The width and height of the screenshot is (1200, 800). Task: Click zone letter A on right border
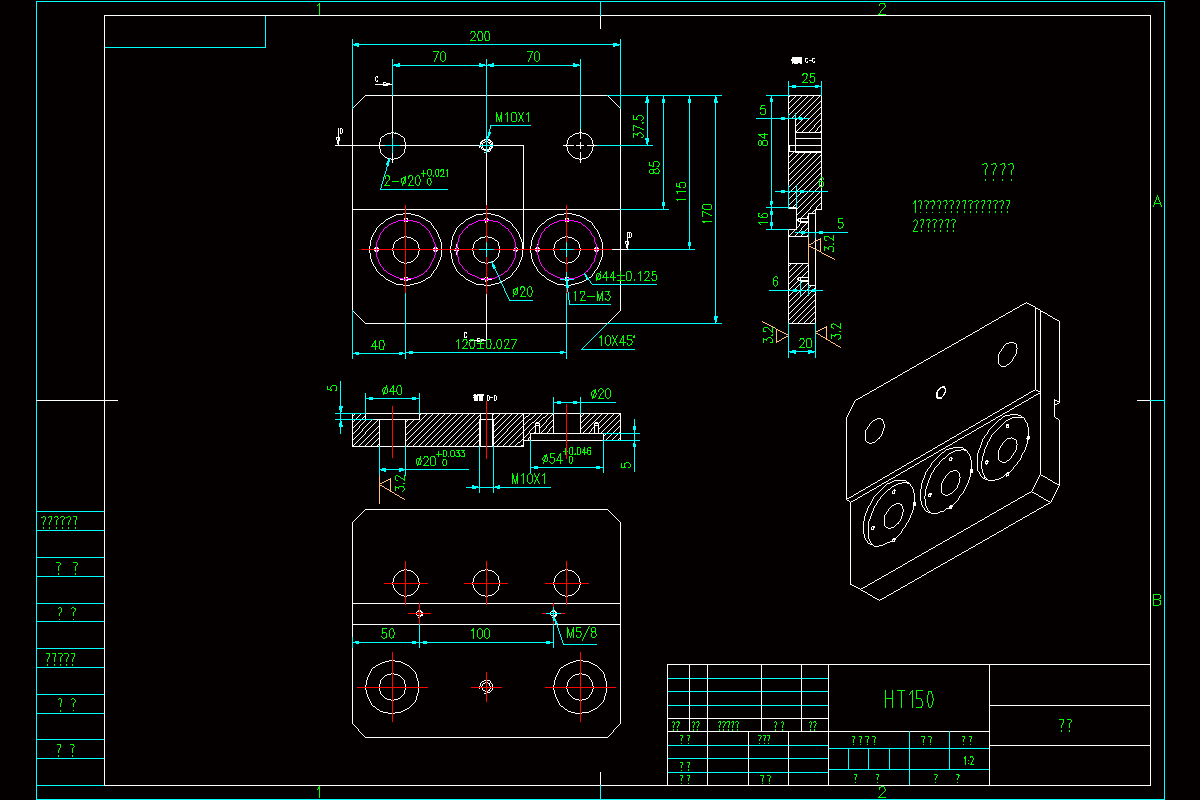click(1157, 201)
